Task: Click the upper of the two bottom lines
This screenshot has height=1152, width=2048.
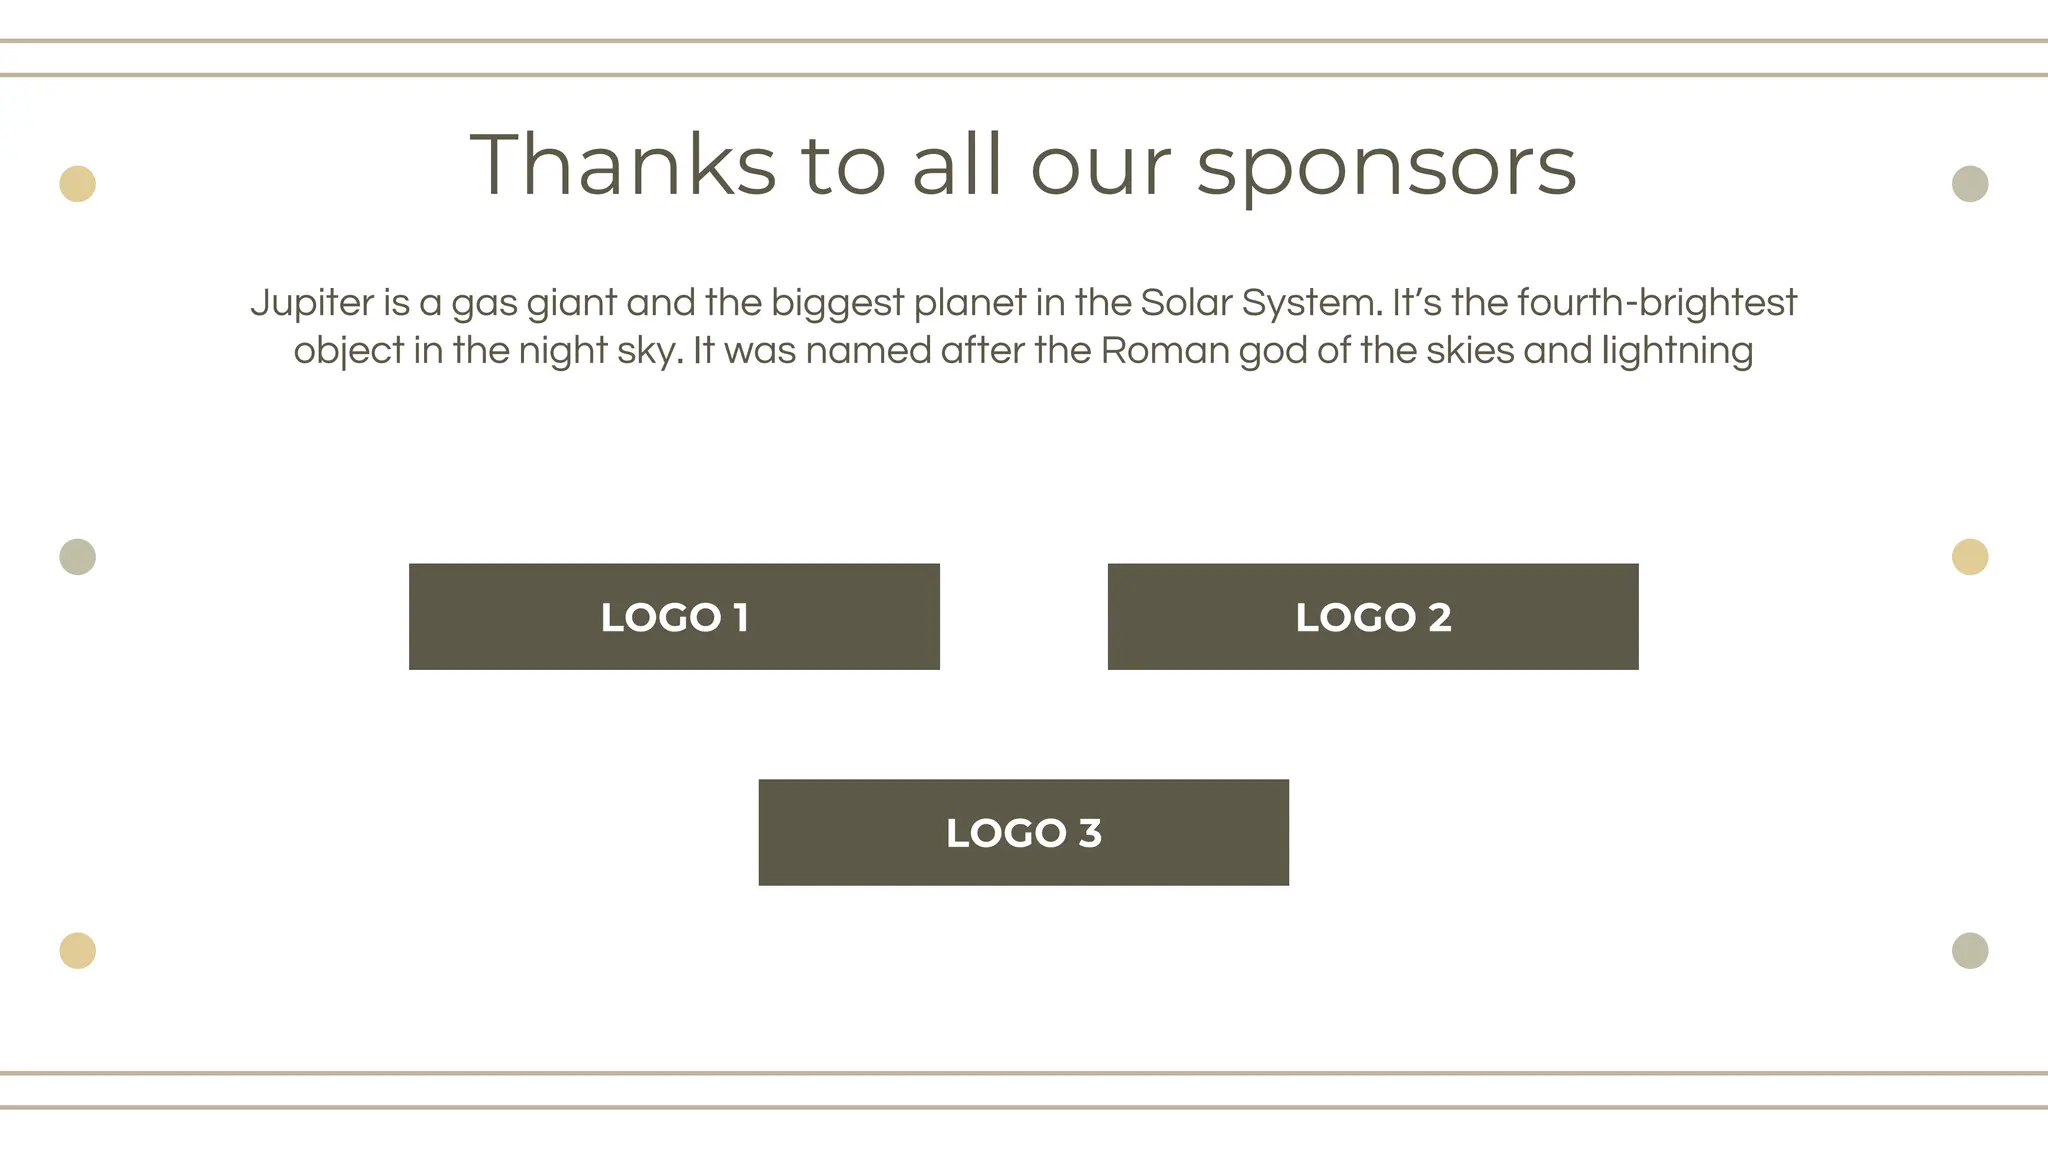Action: click(x=1024, y=1073)
